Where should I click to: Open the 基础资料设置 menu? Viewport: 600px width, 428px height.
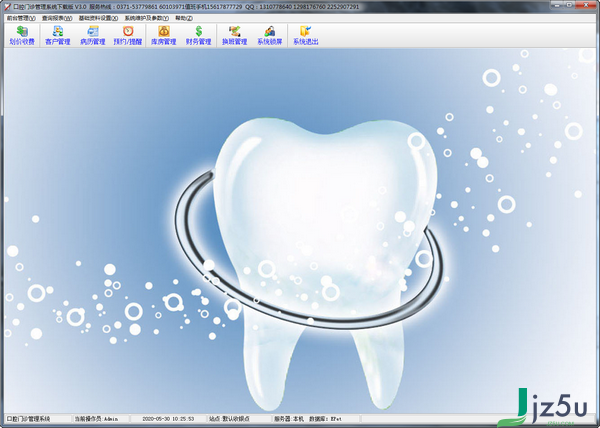pos(98,18)
